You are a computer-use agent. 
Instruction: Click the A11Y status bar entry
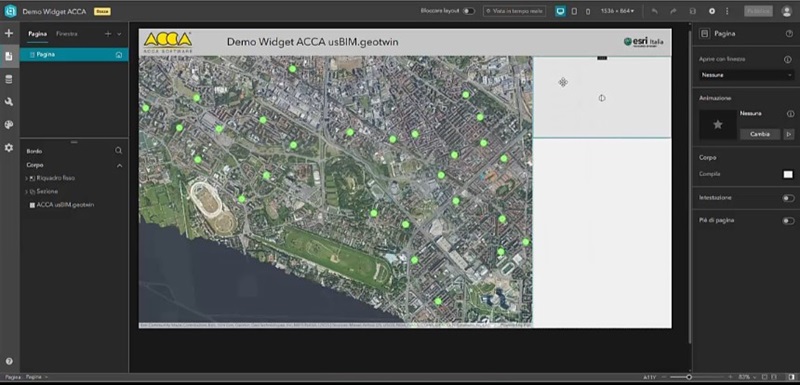pos(649,377)
